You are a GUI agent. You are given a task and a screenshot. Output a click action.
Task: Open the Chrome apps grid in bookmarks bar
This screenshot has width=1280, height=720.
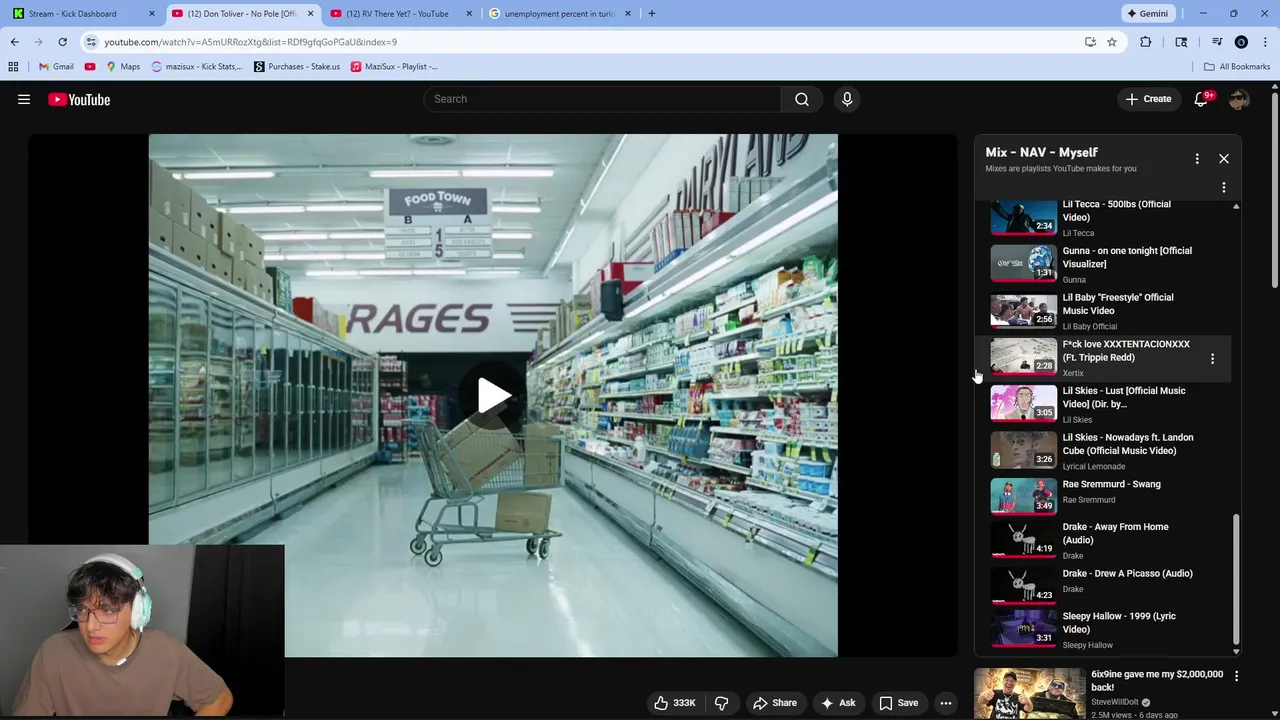click(x=13, y=66)
